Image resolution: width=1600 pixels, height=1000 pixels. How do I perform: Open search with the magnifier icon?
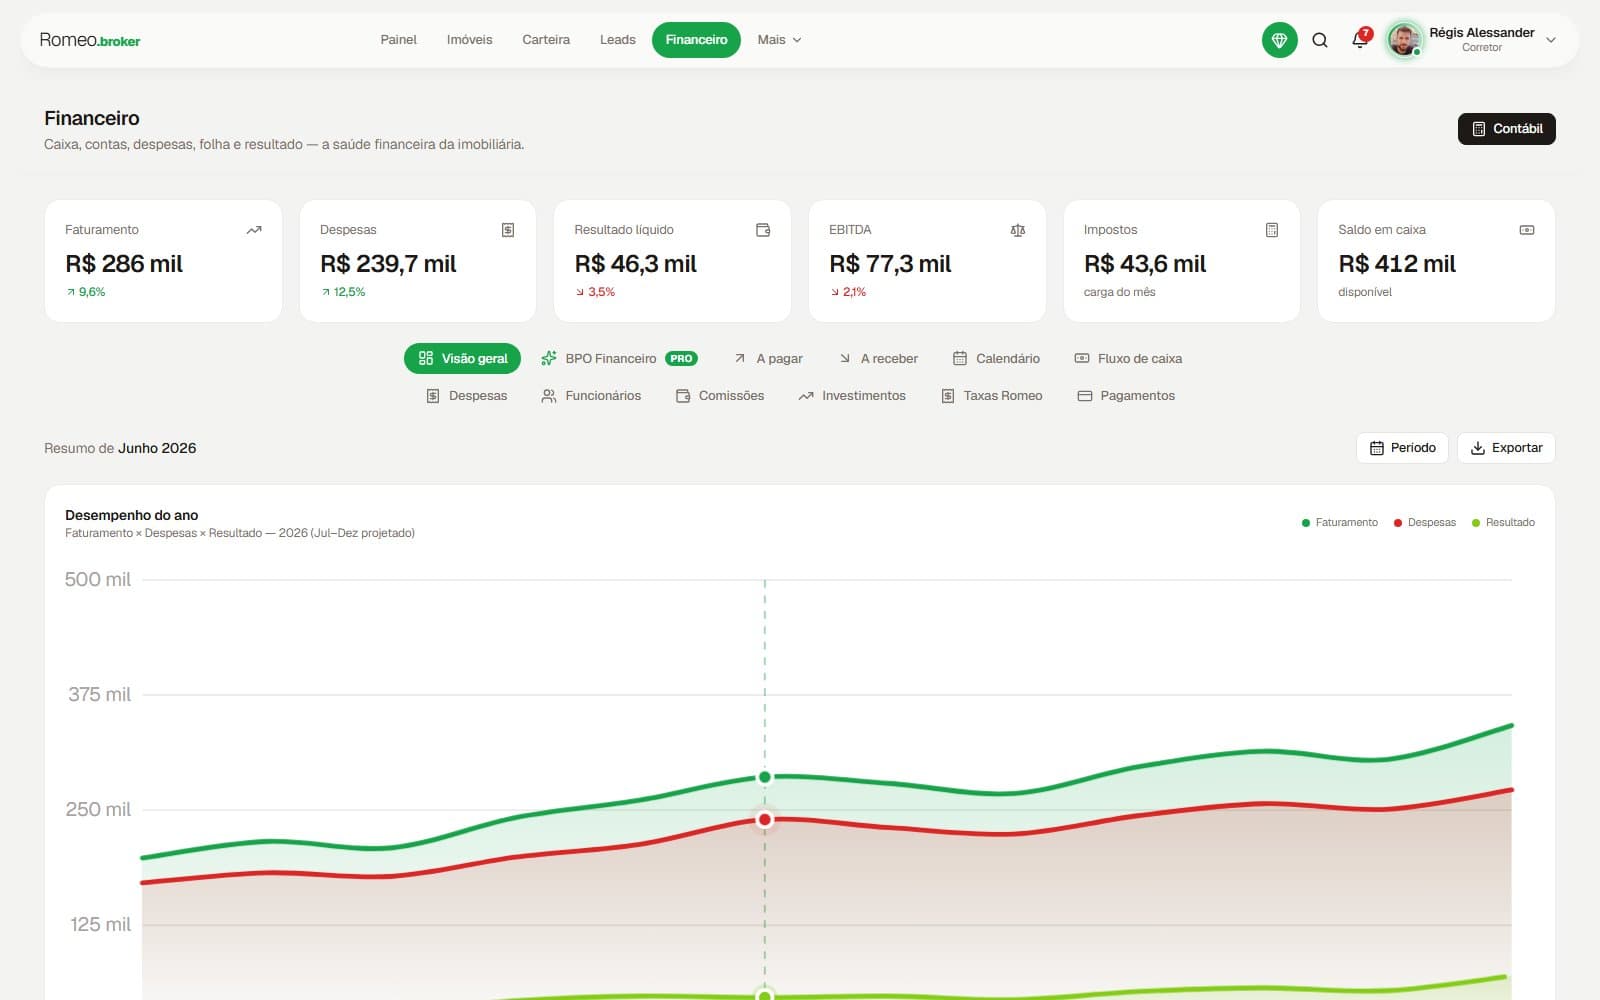click(x=1320, y=40)
